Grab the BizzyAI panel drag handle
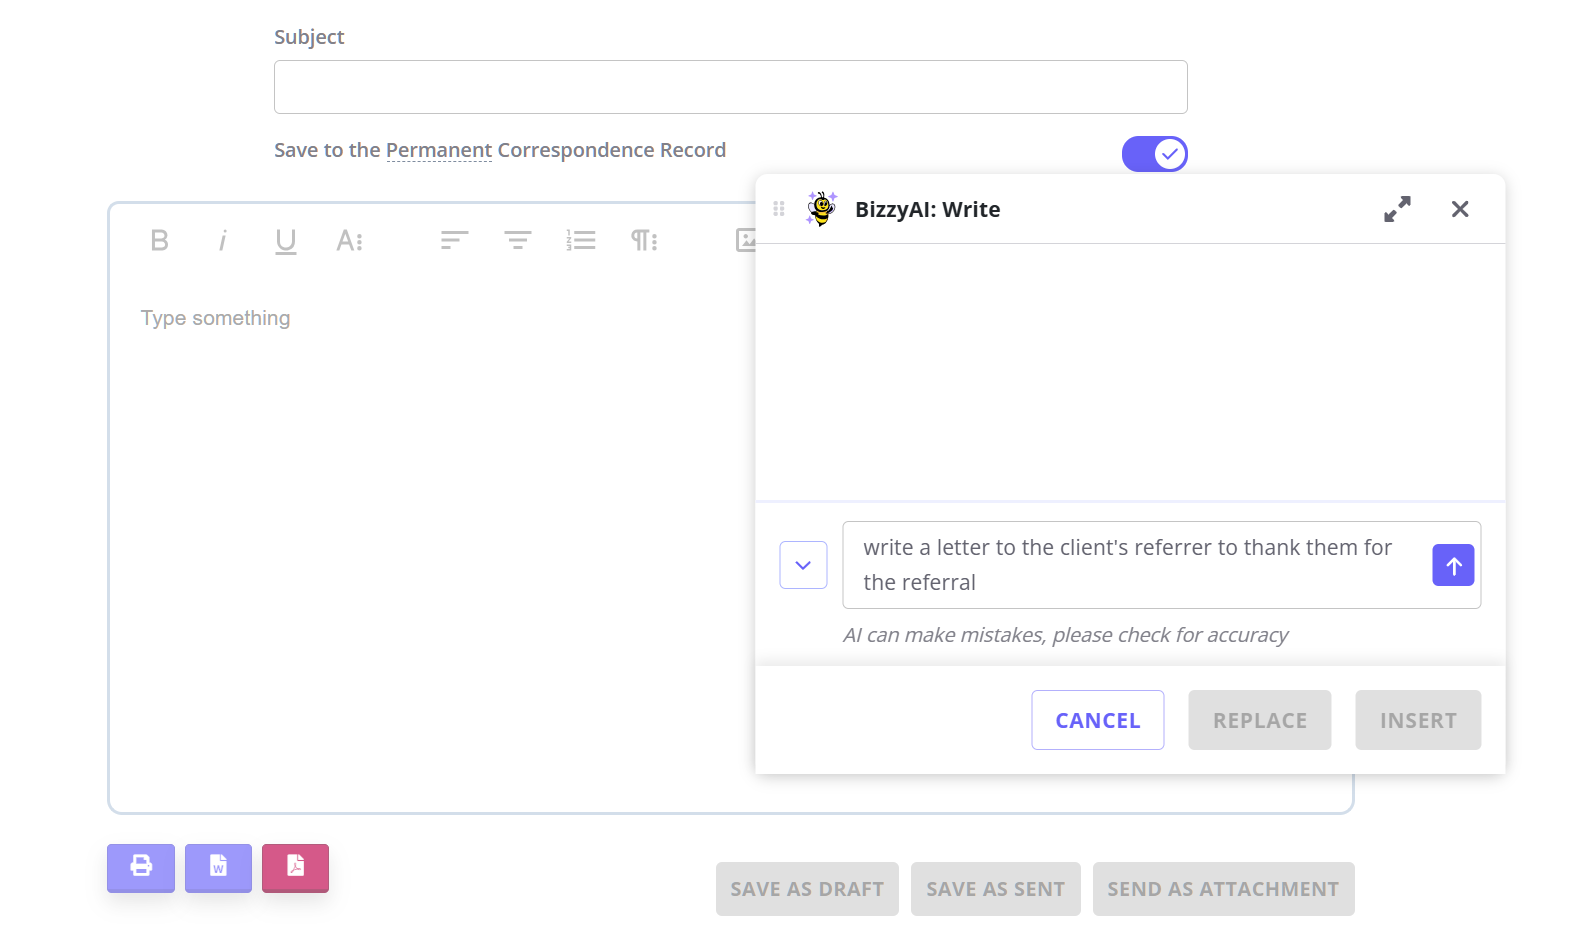 point(779,209)
